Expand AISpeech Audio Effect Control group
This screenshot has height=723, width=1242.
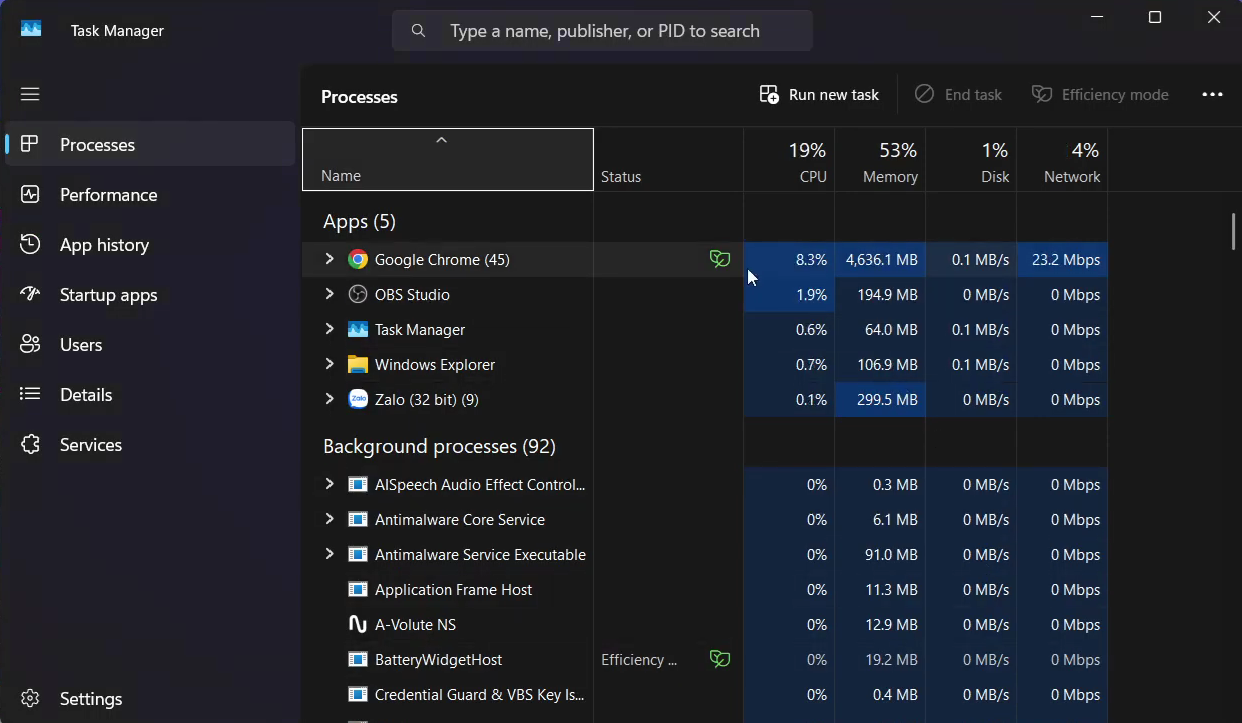coord(329,484)
